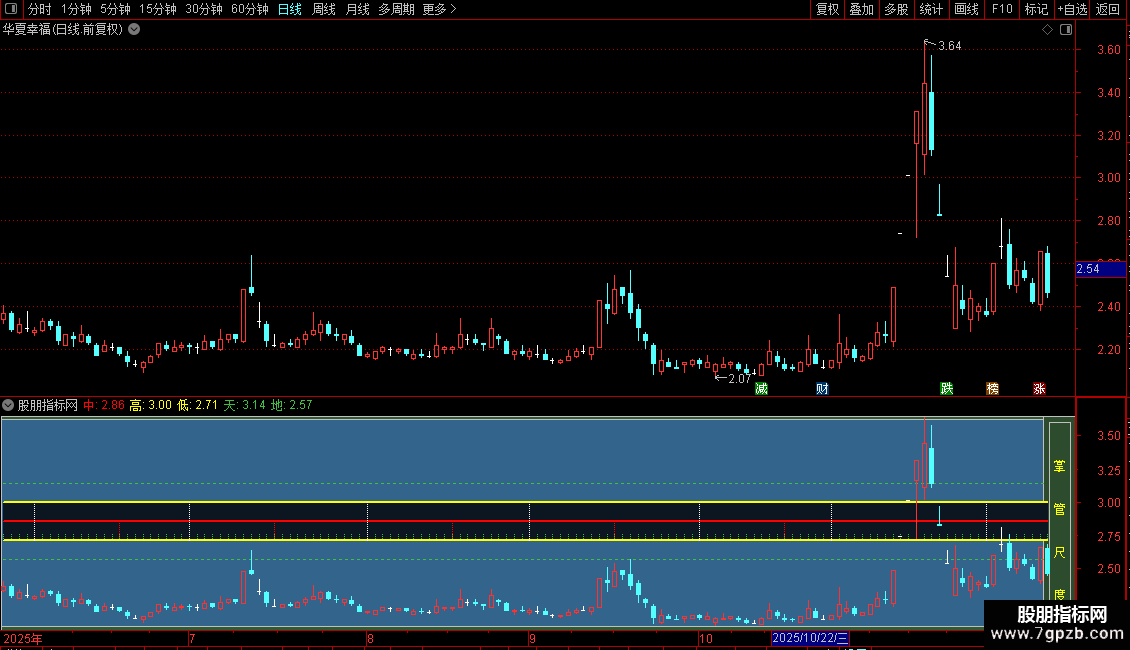Viewport: 1130px width, 650px height.
Task: Click the 高: 3.00 indicator value
Action: click(x=151, y=405)
